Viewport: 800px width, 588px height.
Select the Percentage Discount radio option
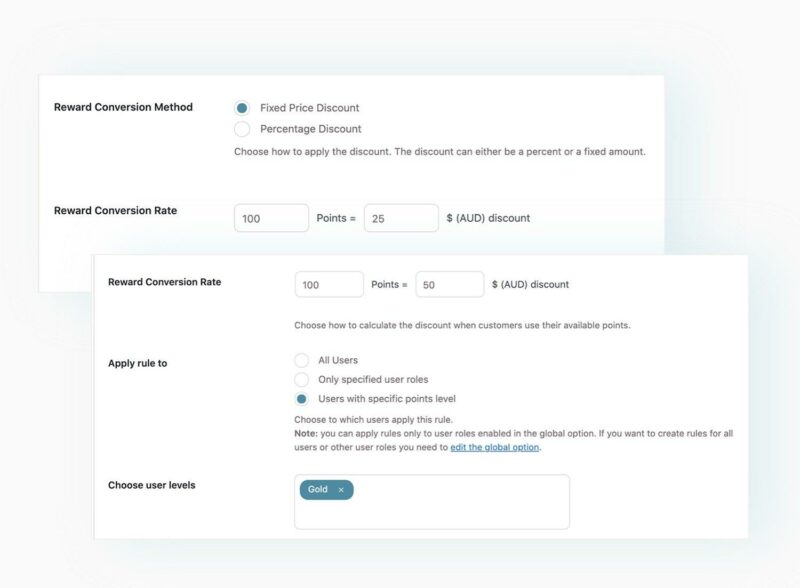[242, 129]
